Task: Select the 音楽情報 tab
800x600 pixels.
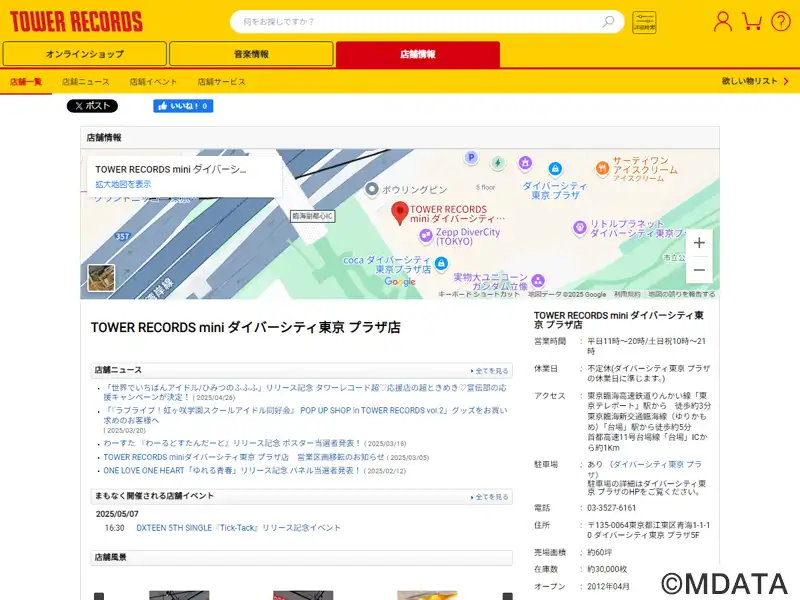Action: [252, 54]
